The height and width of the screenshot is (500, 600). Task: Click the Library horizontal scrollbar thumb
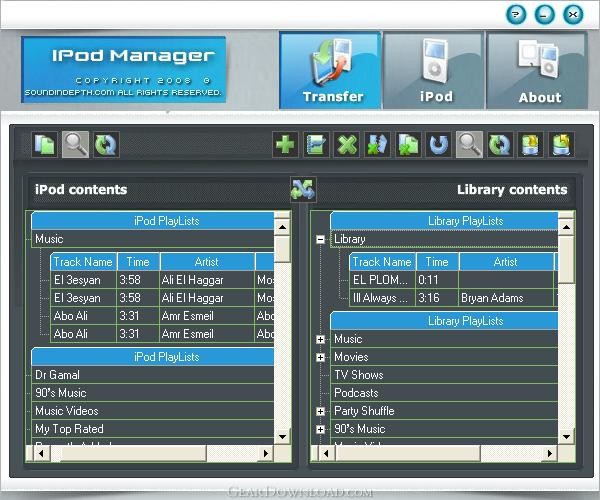click(x=408, y=454)
